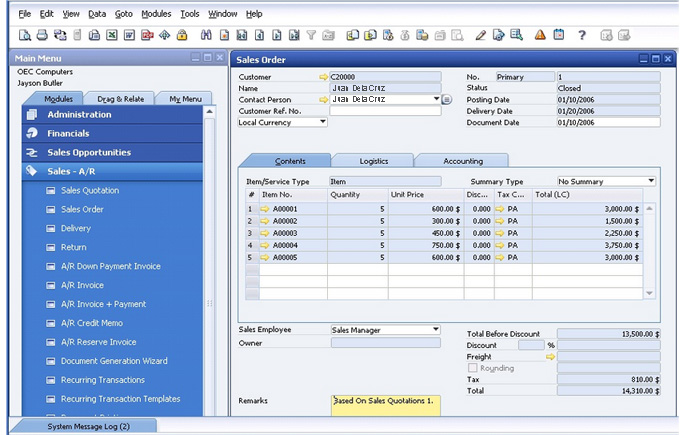Viewport: 687px width, 435px height.
Task: Open the Sales Opportunities module
Action: pos(89,153)
